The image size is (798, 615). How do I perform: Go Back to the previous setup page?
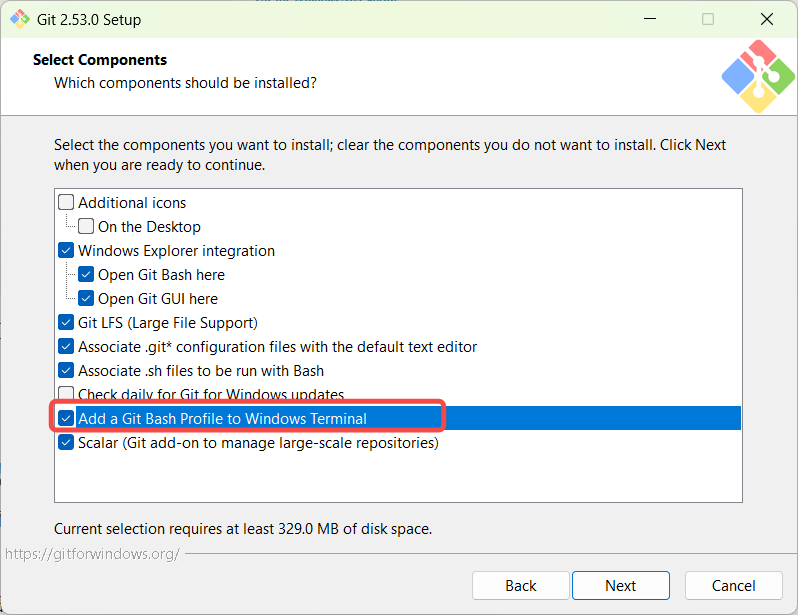click(521, 586)
